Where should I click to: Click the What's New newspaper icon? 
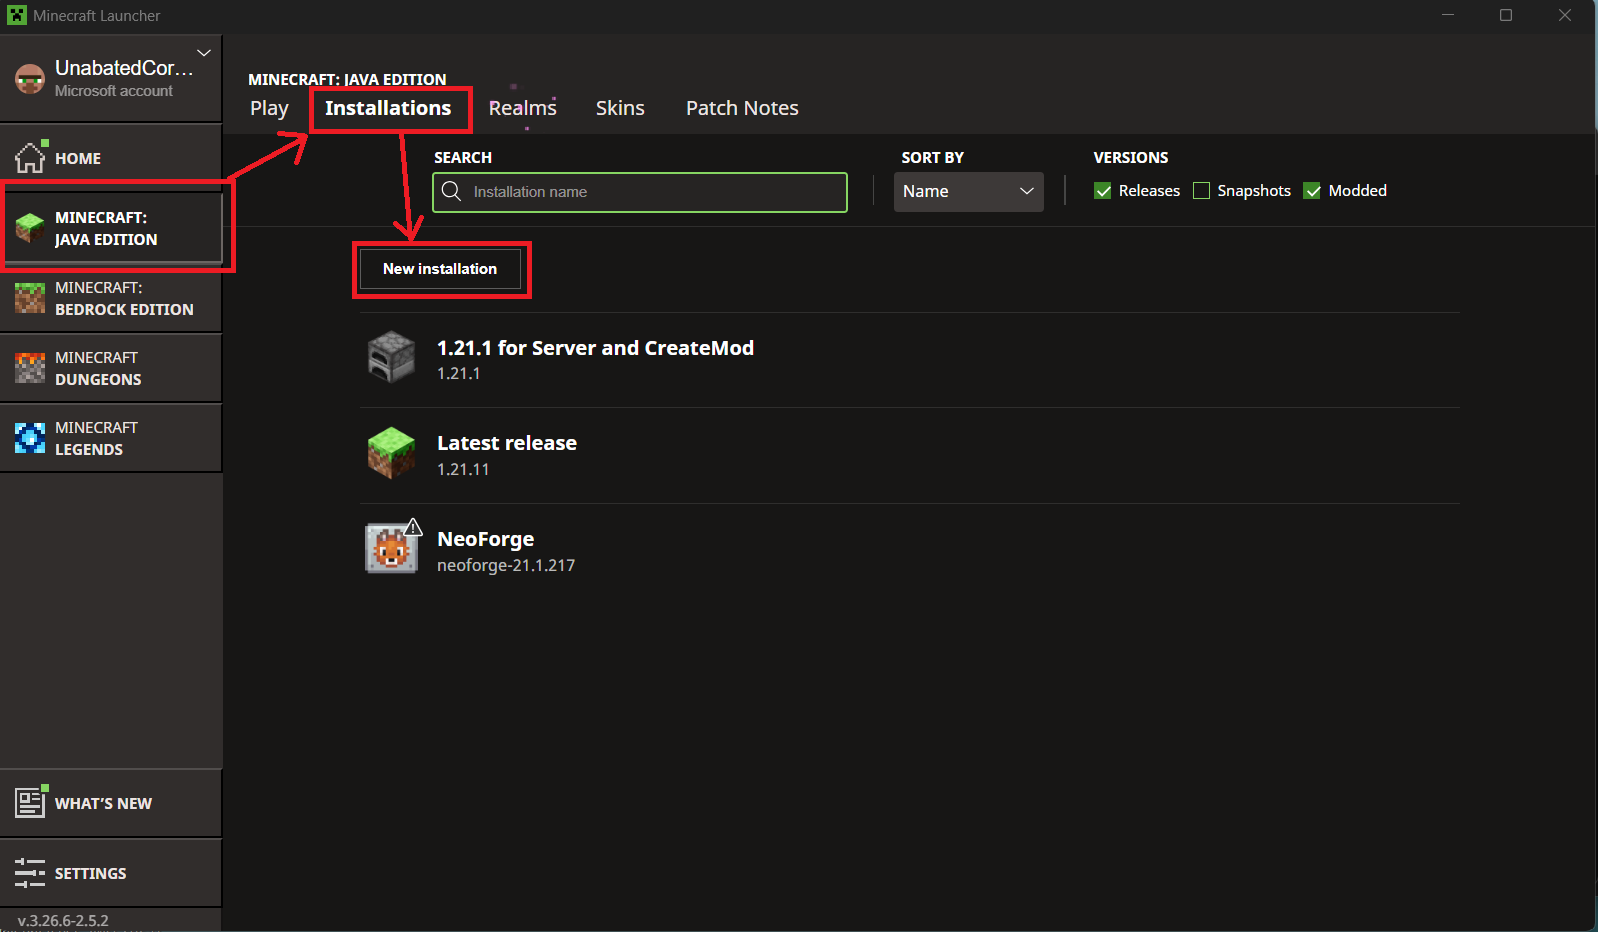tap(30, 802)
